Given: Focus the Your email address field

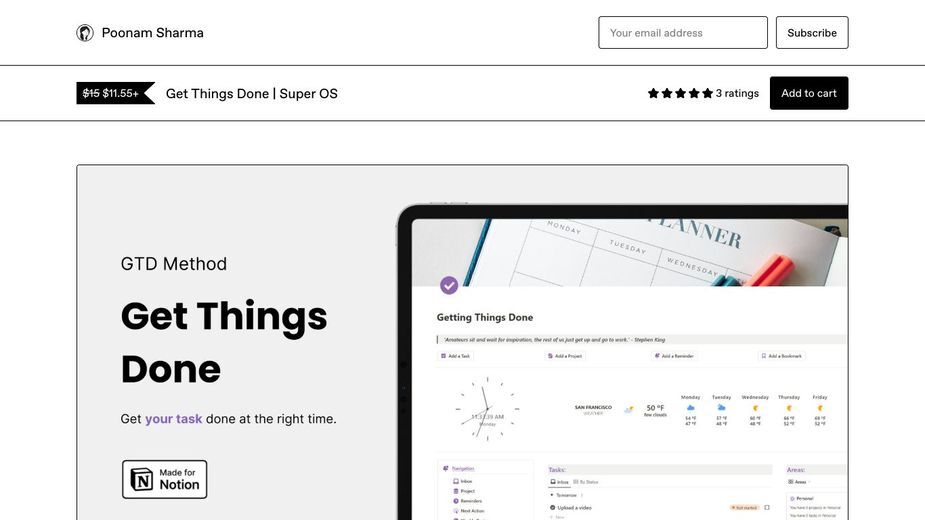Looking at the screenshot, I should (683, 32).
